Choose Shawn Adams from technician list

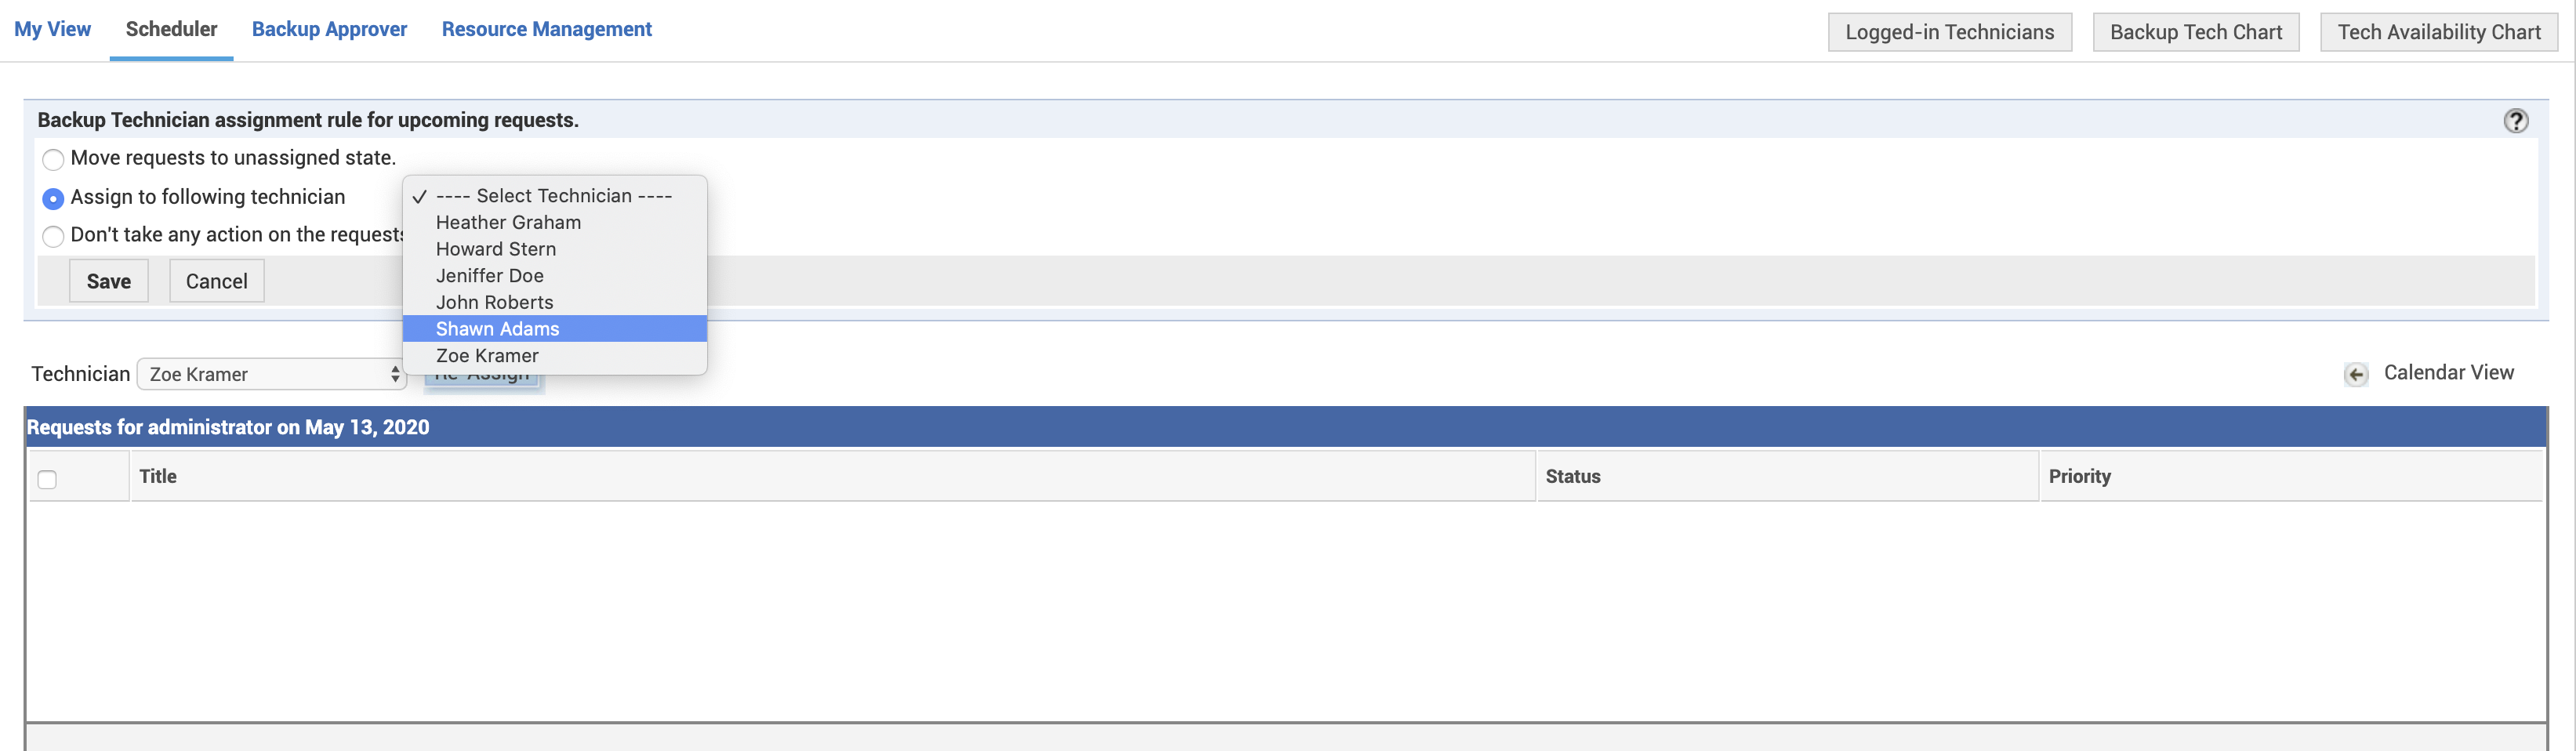click(x=497, y=329)
